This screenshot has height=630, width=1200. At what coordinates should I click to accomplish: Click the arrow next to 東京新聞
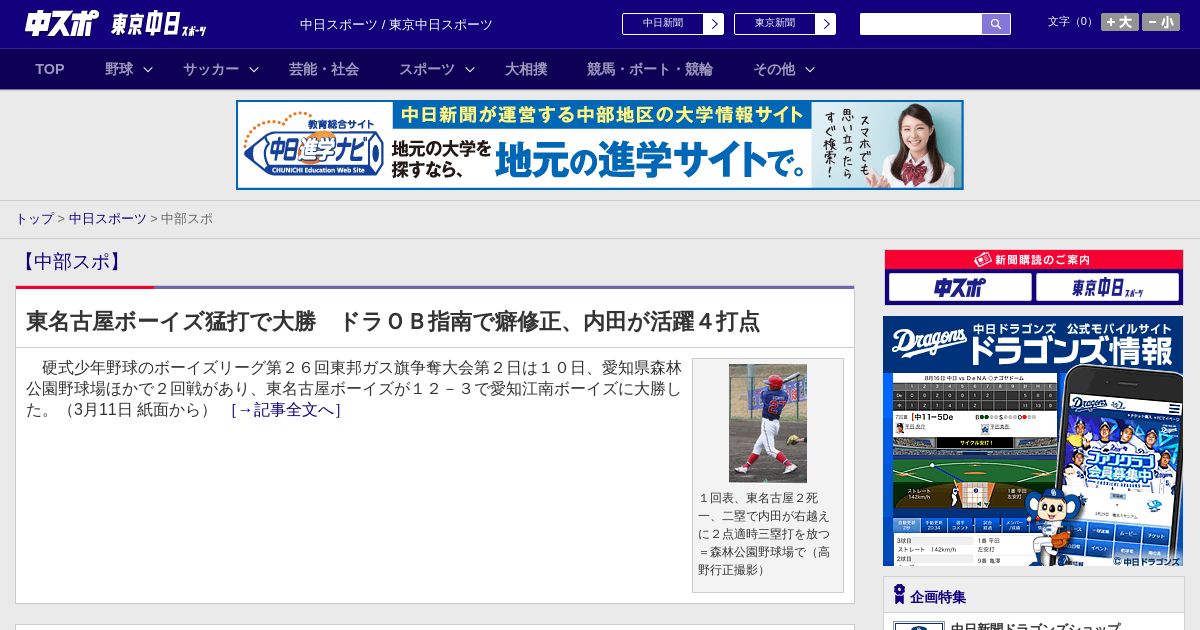(826, 24)
